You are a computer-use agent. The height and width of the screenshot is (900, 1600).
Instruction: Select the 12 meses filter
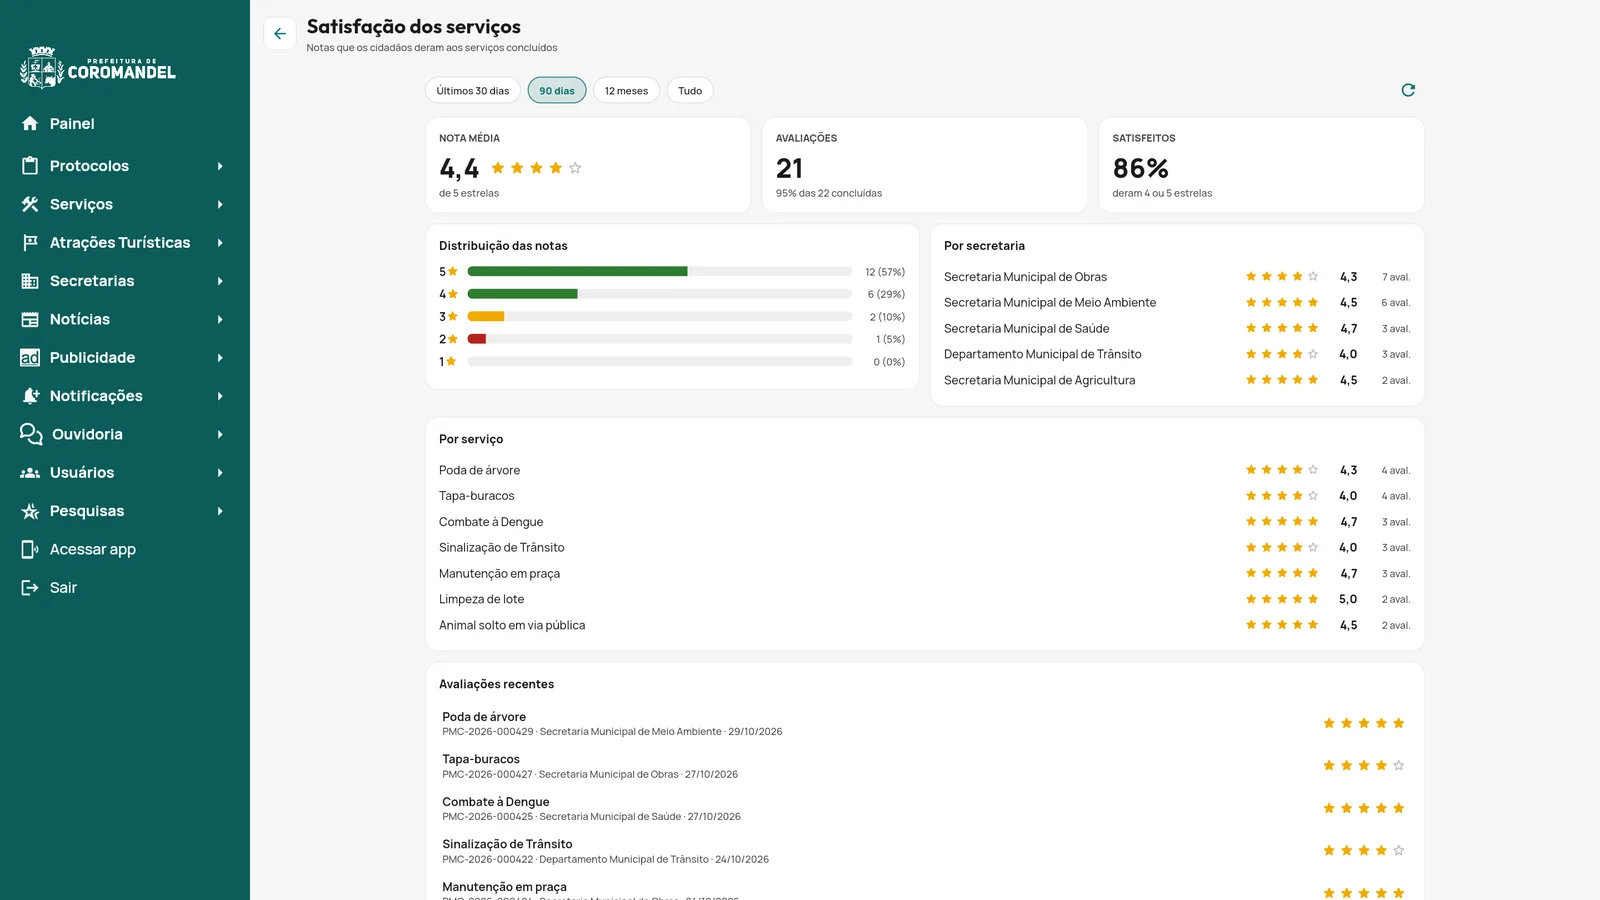[626, 90]
